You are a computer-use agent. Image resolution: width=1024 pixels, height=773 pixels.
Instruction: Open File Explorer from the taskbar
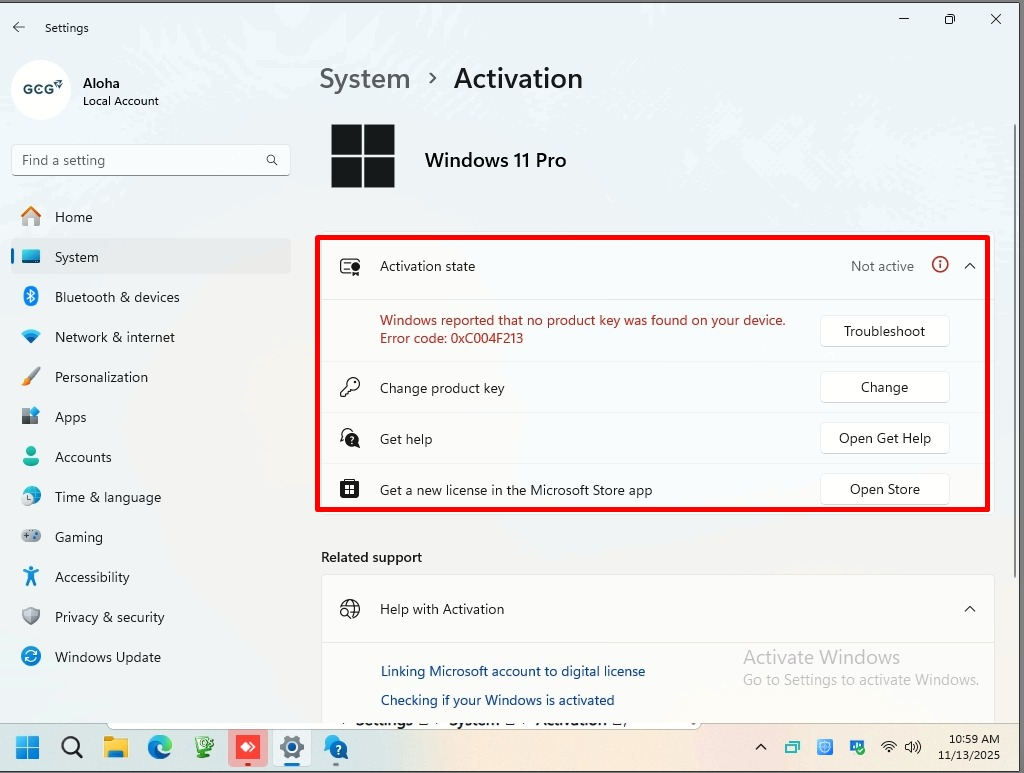(x=116, y=748)
